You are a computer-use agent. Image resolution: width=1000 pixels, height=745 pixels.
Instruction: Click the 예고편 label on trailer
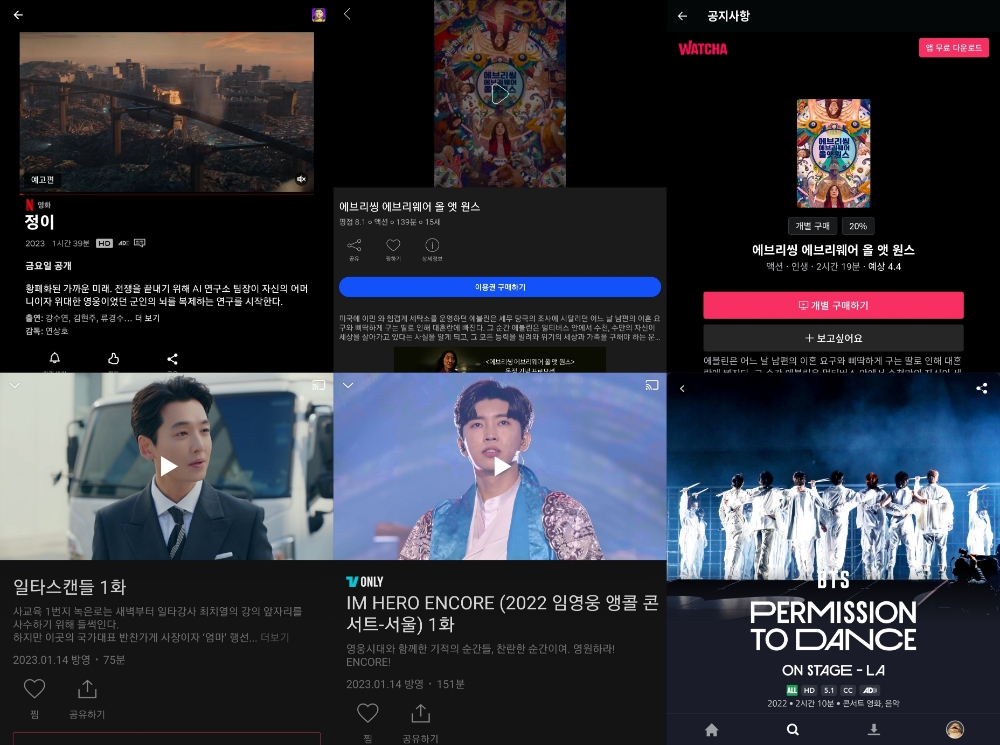43,180
